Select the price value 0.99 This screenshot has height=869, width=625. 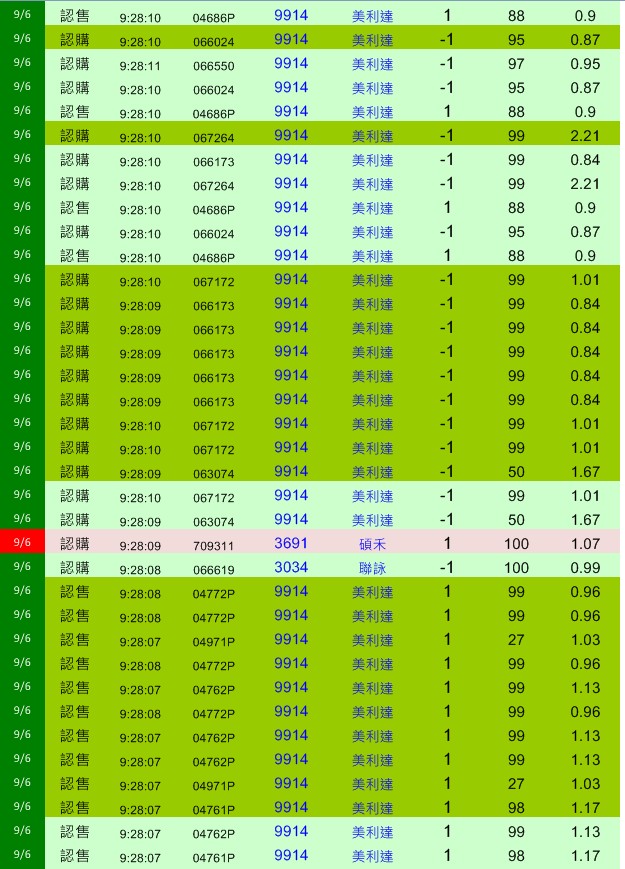coord(587,568)
